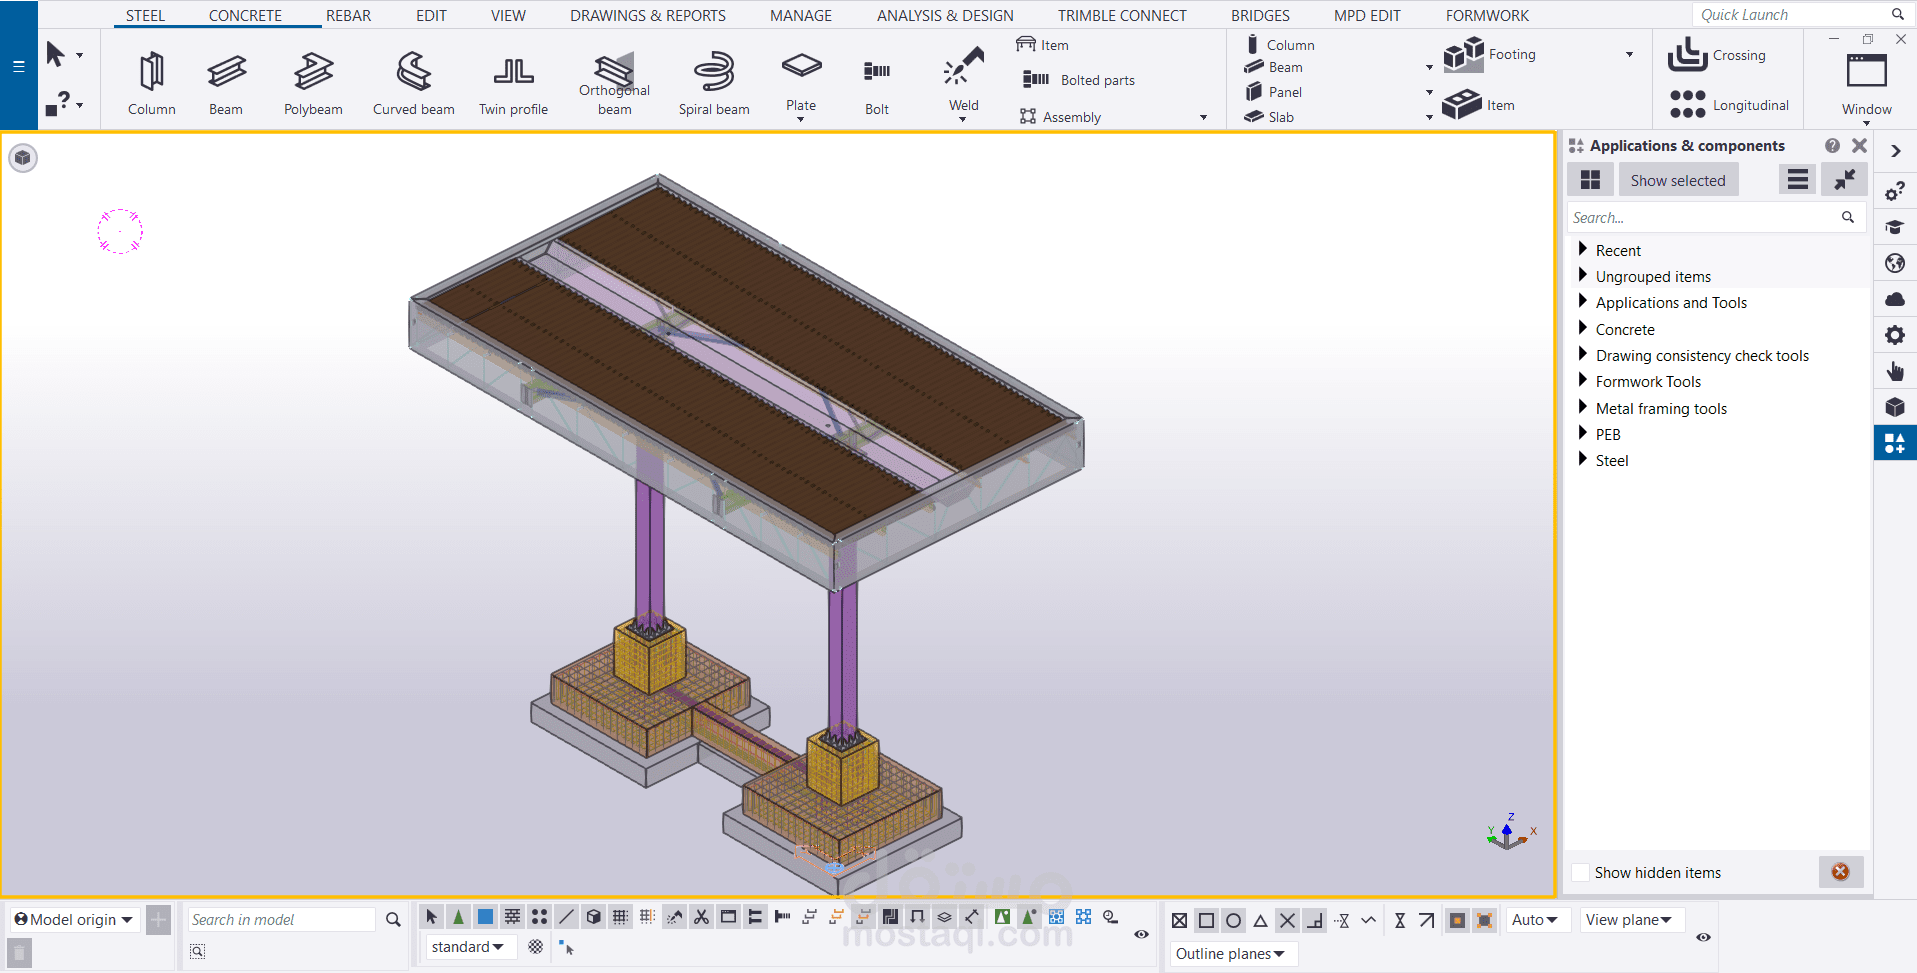Image resolution: width=1917 pixels, height=973 pixels.
Task: Enable the Show hidden items checkbox
Action: click(1581, 873)
